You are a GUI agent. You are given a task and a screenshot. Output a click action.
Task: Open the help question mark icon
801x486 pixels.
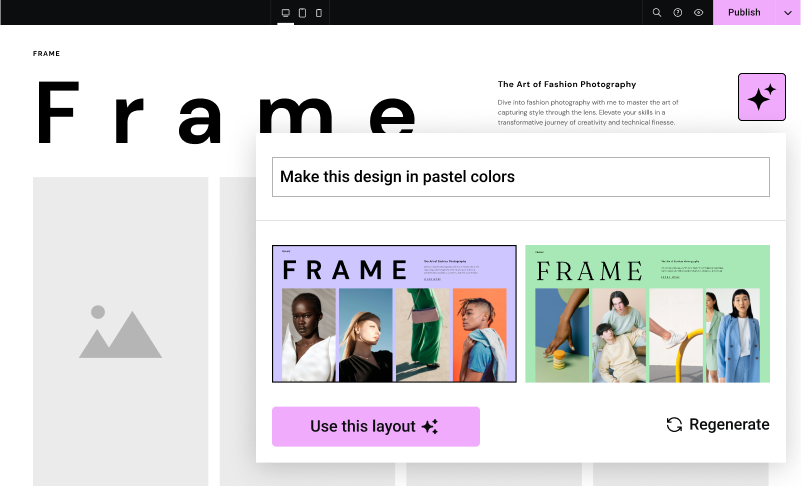coord(678,12)
